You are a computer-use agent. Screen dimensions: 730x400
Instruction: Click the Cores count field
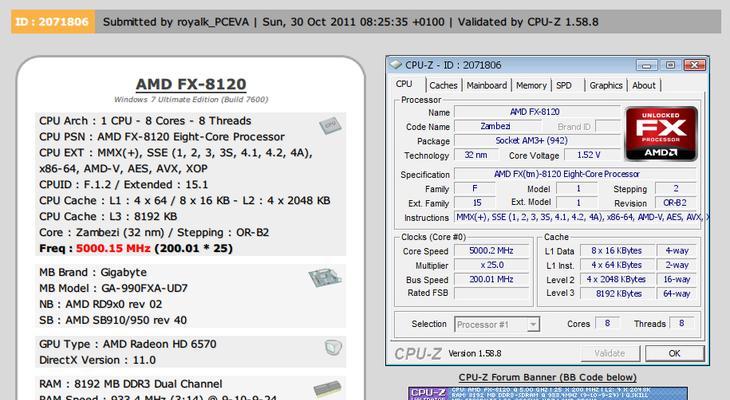[607, 323]
